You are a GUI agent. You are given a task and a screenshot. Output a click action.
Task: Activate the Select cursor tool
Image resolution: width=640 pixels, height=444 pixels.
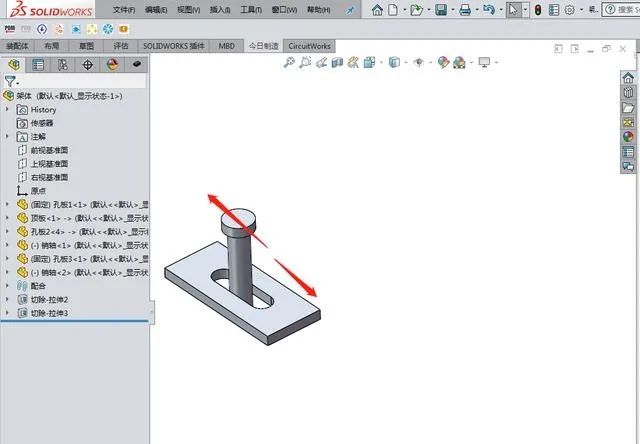click(x=513, y=9)
